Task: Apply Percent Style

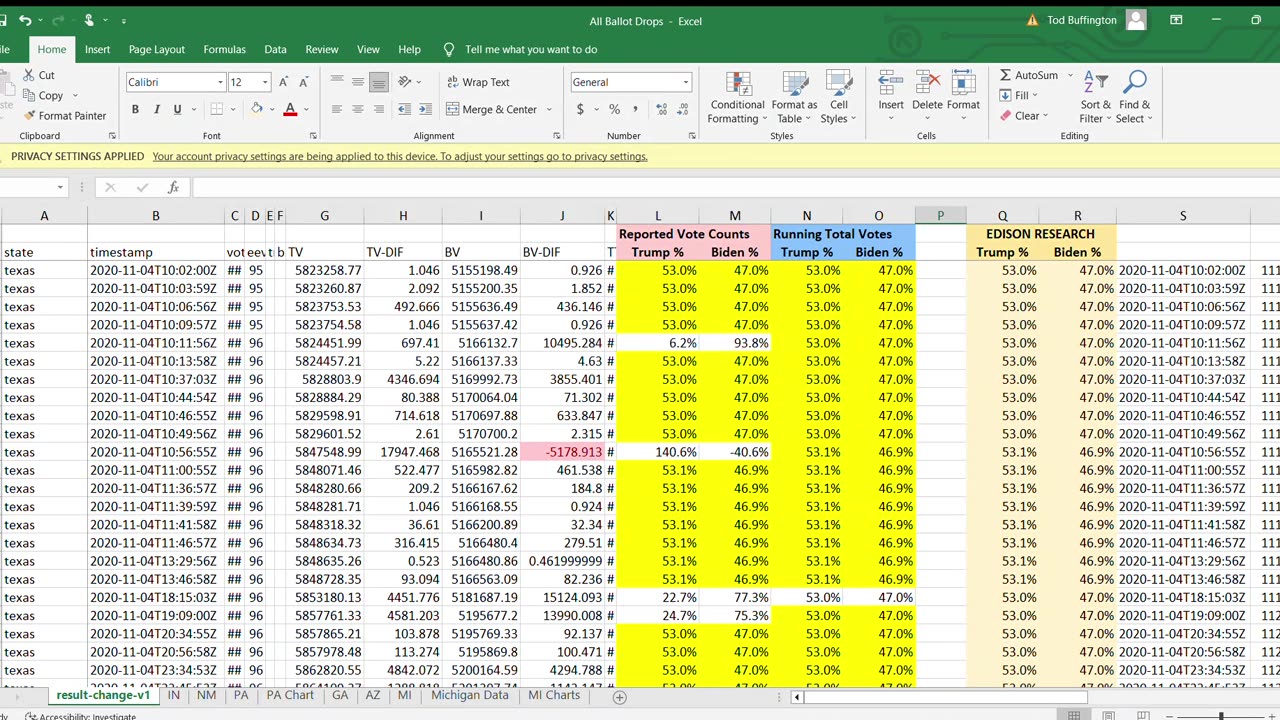Action: [614, 109]
